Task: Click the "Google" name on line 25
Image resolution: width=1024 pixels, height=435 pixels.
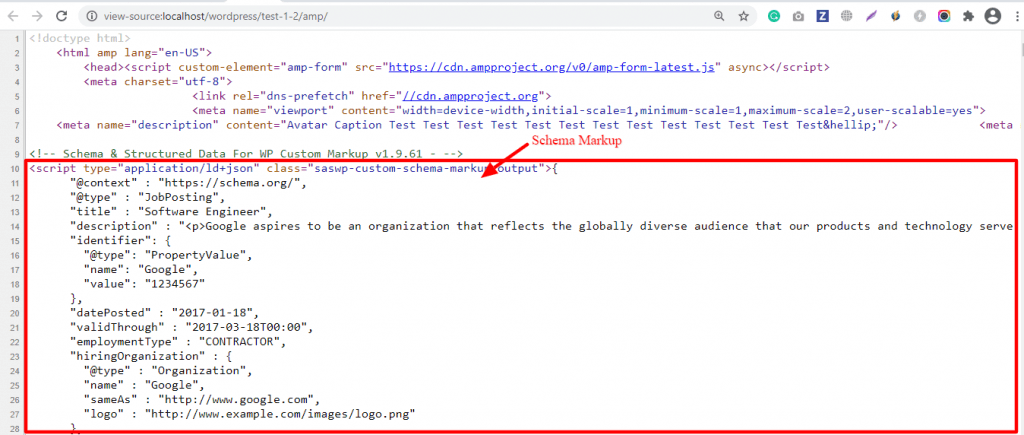Action: (x=174, y=385)
